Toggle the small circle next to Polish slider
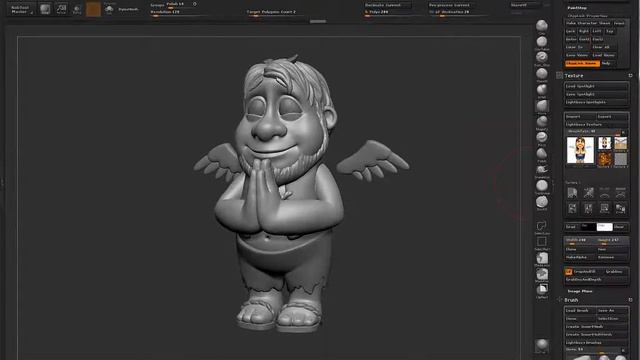The image size is (640, 360). [x=195, y=4]
